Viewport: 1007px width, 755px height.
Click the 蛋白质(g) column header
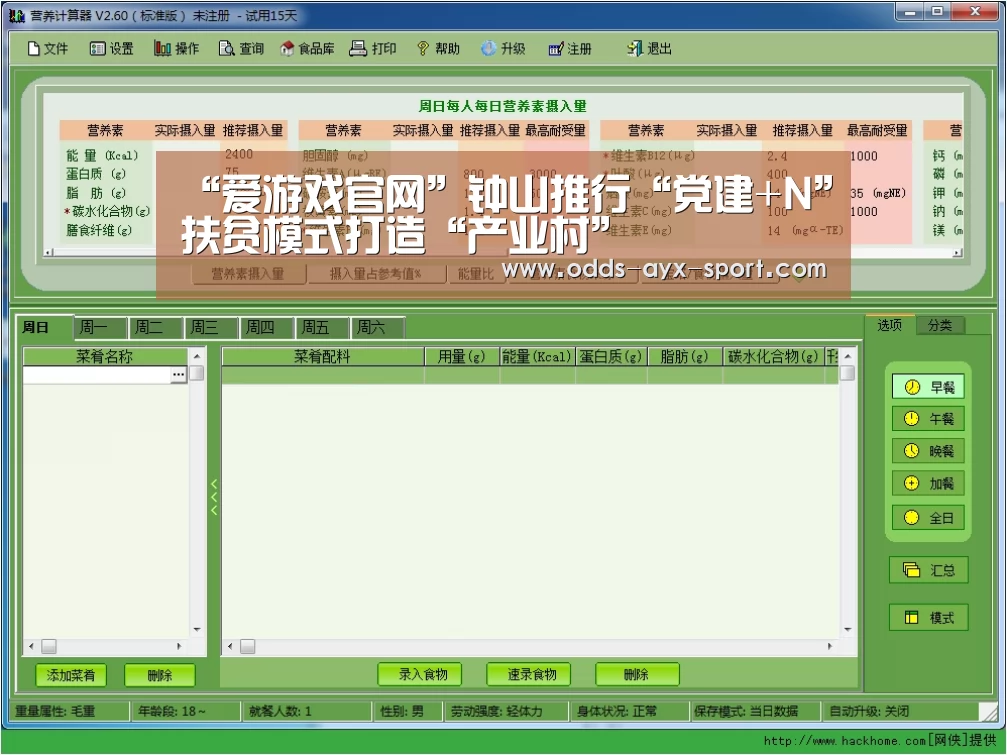point(611,356)
